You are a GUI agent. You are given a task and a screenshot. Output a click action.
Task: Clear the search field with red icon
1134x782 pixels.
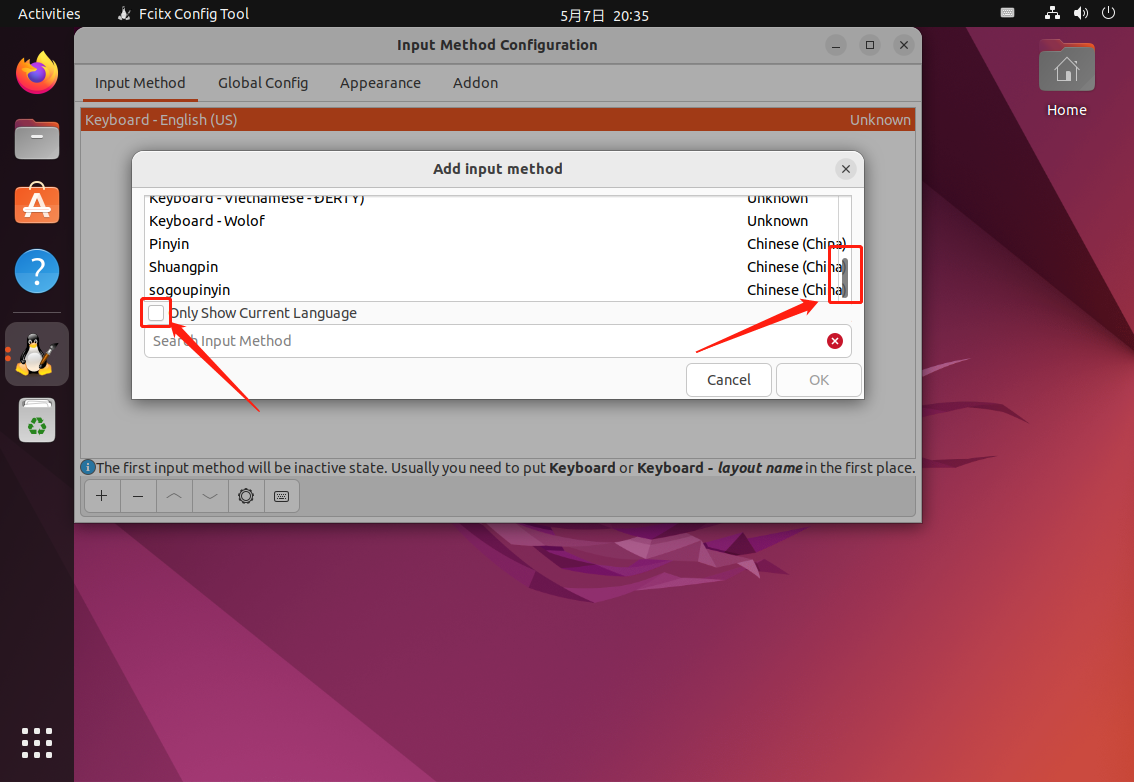[x=835, y=341]
